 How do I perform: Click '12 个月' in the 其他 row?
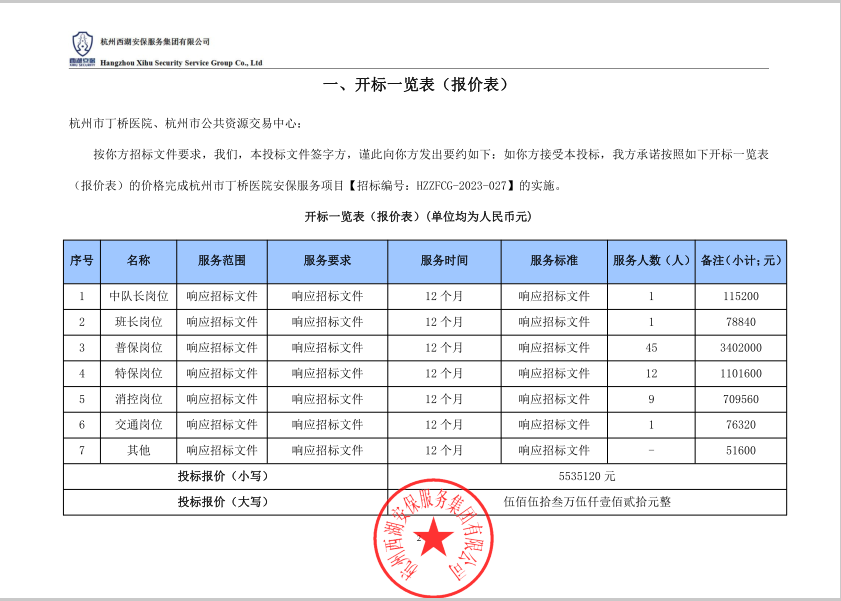(x=444, y=450)
